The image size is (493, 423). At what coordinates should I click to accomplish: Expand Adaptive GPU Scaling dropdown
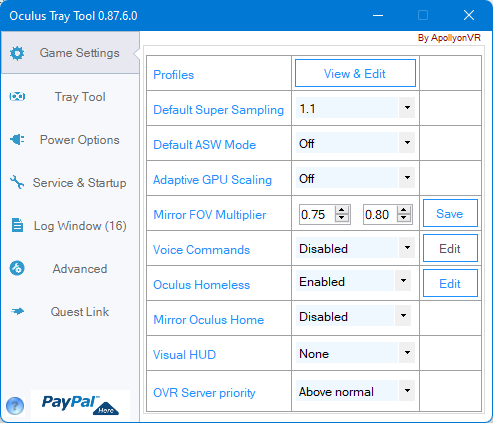(x=407, y=178)
